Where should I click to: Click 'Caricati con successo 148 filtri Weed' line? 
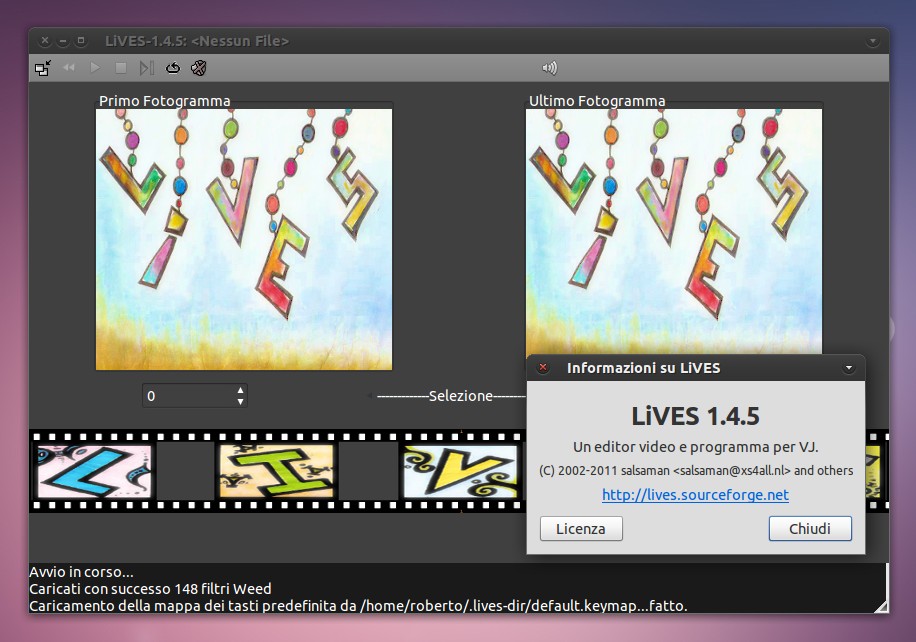point(150,589)
